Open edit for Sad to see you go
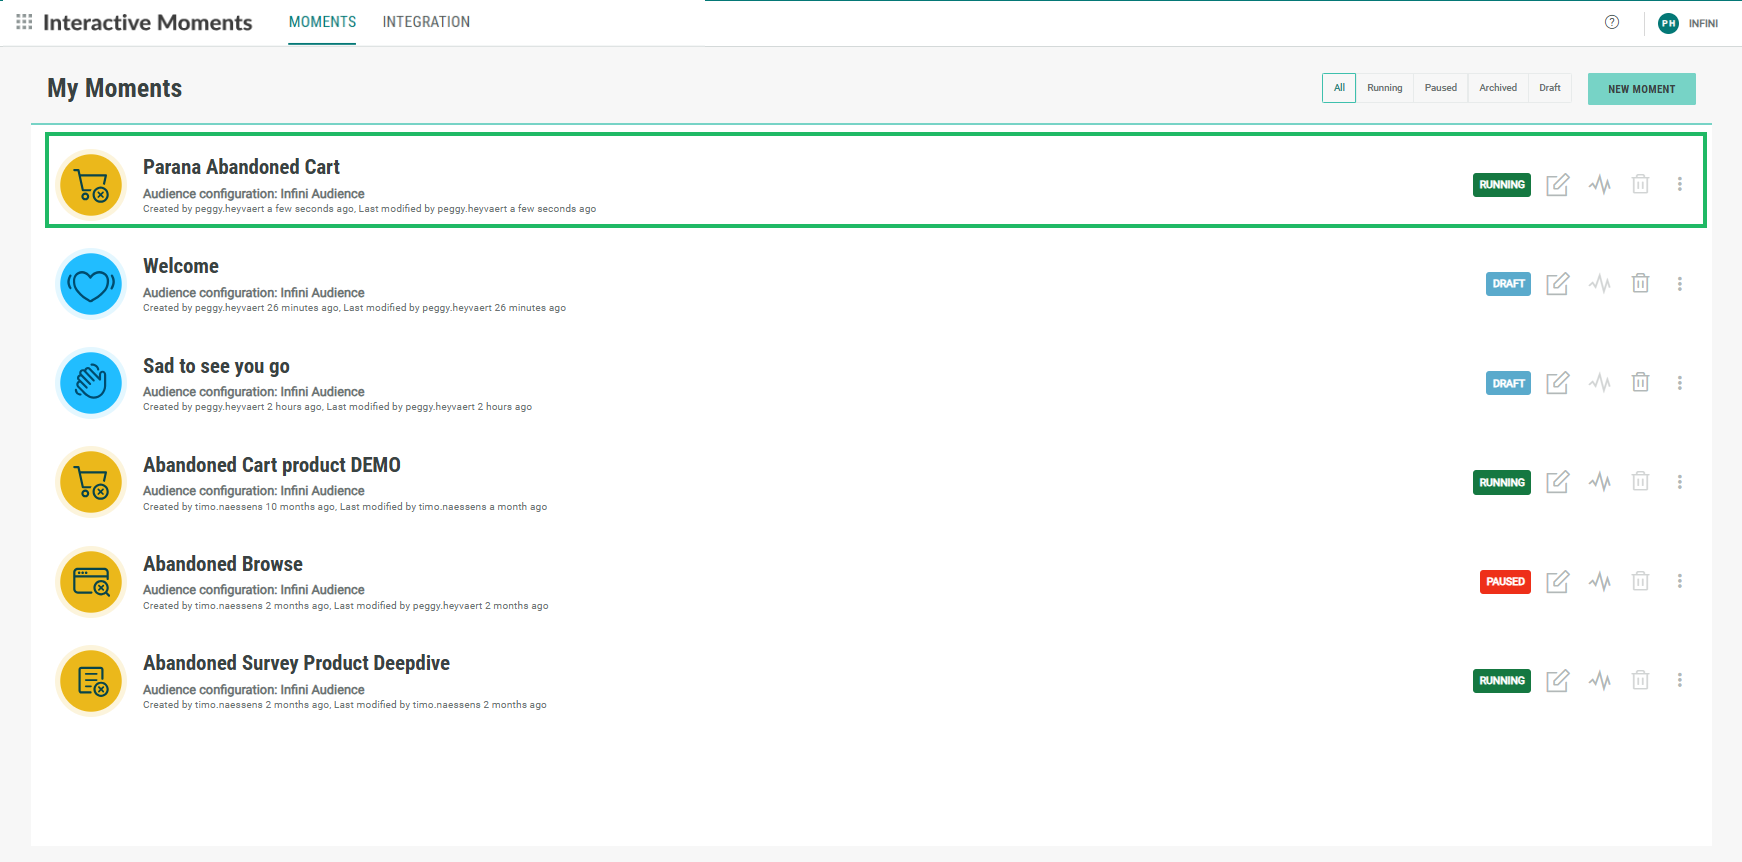This screenshot has height=862, width=1742. point(1557,383)
